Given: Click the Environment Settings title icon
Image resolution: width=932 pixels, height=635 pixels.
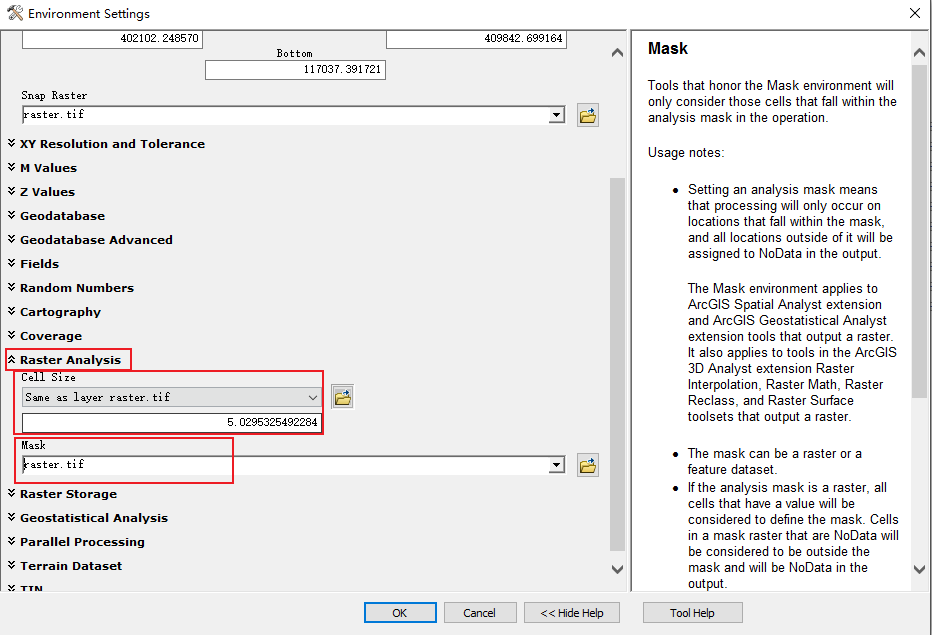Looking at the screenshot, I should click(x=15, y=13).
